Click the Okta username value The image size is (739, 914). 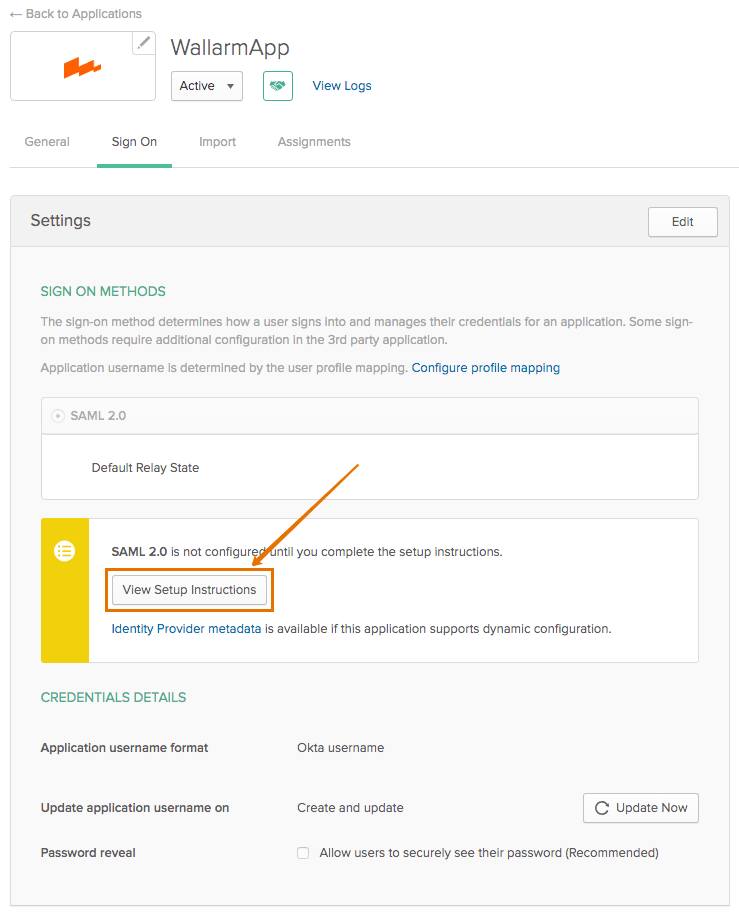(x=340, y=748)
